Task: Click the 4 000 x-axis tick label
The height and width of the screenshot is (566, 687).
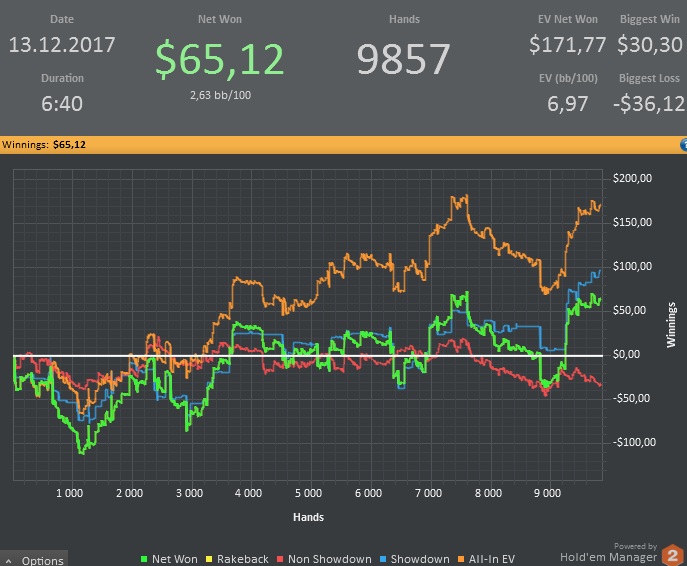Action: (x=248, y=493)
